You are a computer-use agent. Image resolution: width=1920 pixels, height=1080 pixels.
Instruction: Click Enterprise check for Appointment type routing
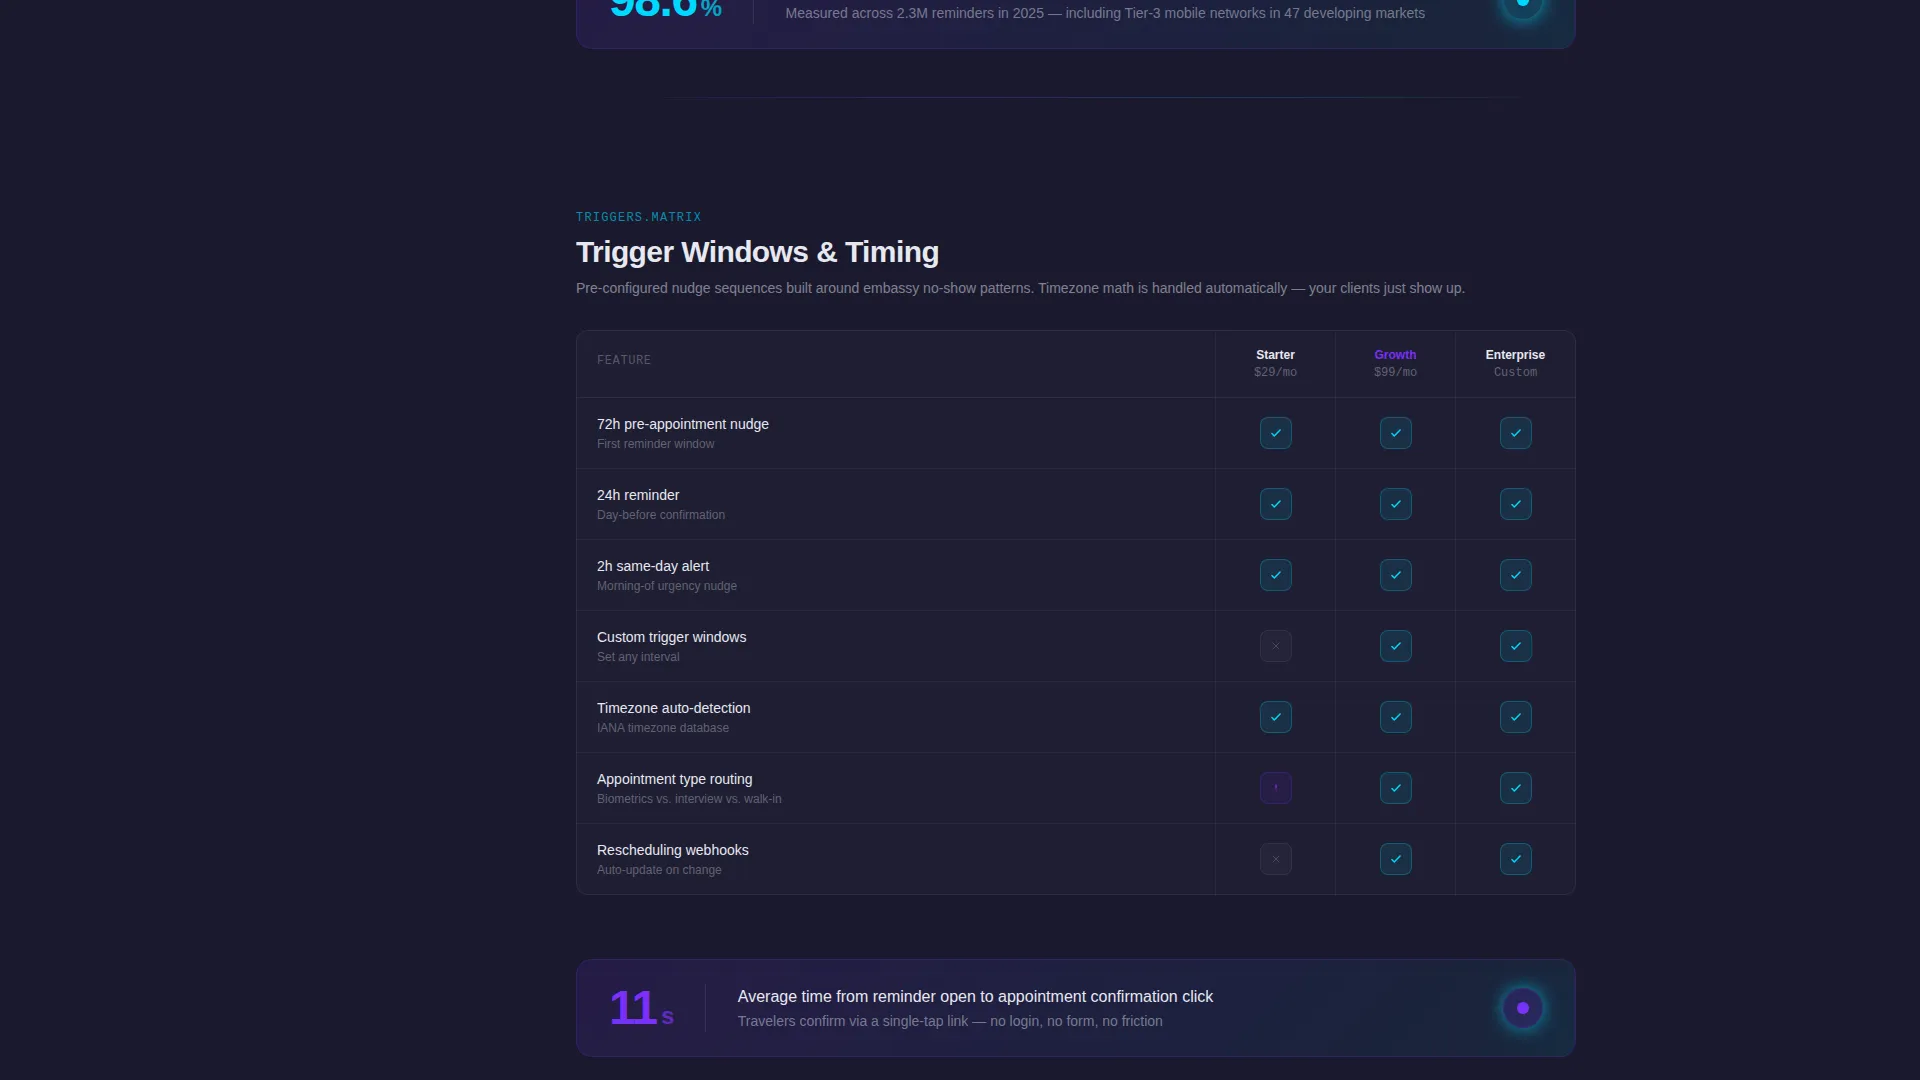1515,788
